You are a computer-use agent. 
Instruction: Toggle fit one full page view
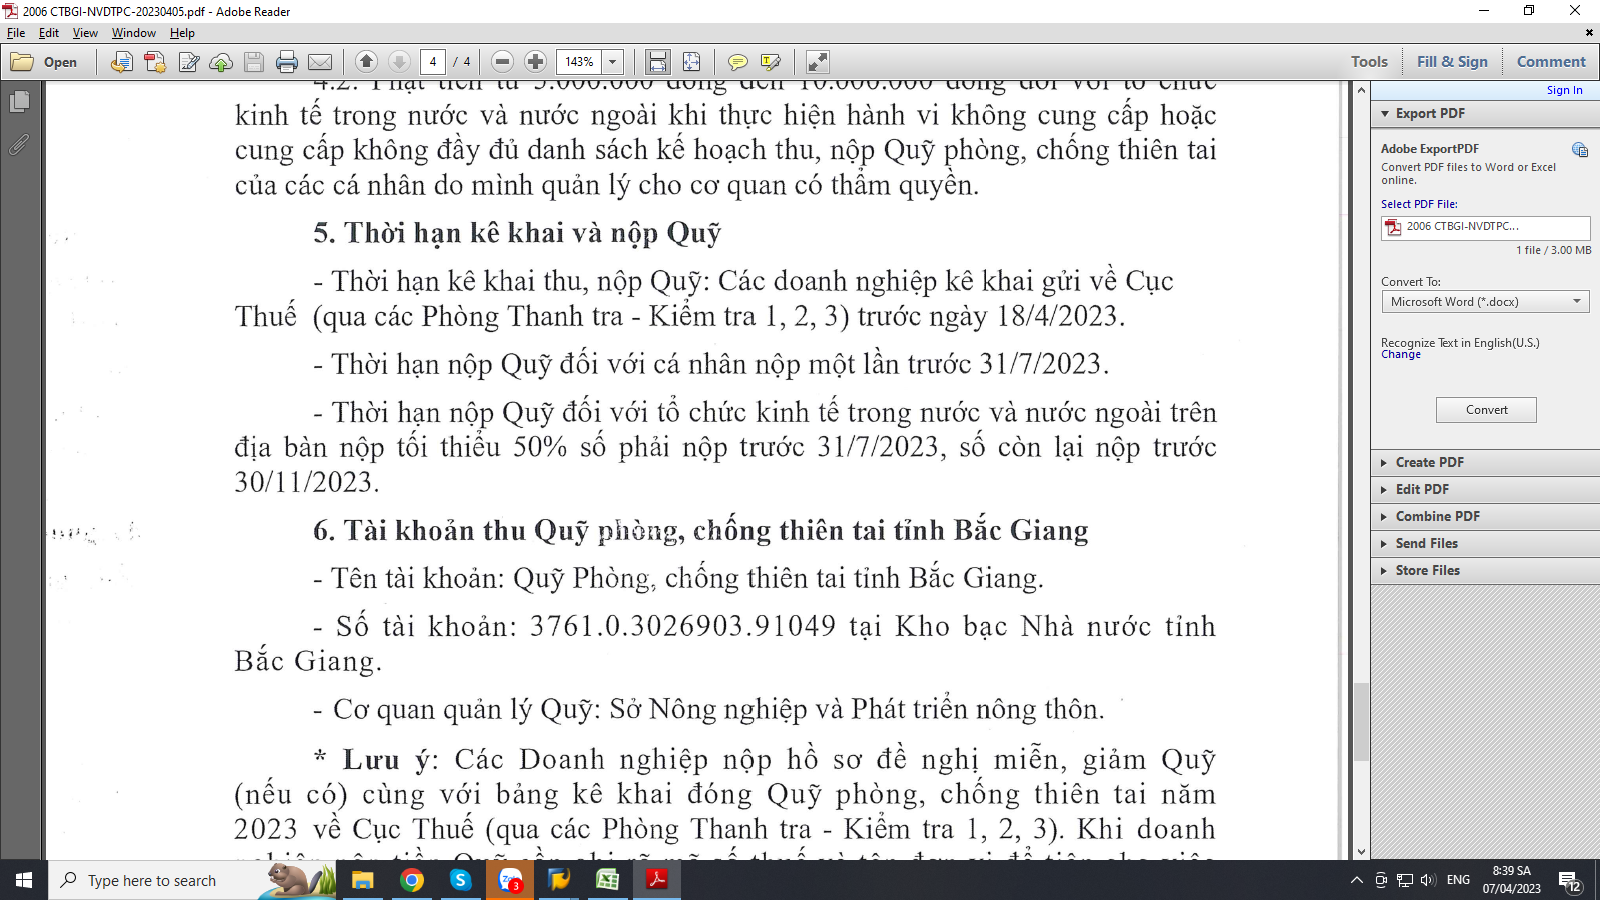click(x=691, y=62)
